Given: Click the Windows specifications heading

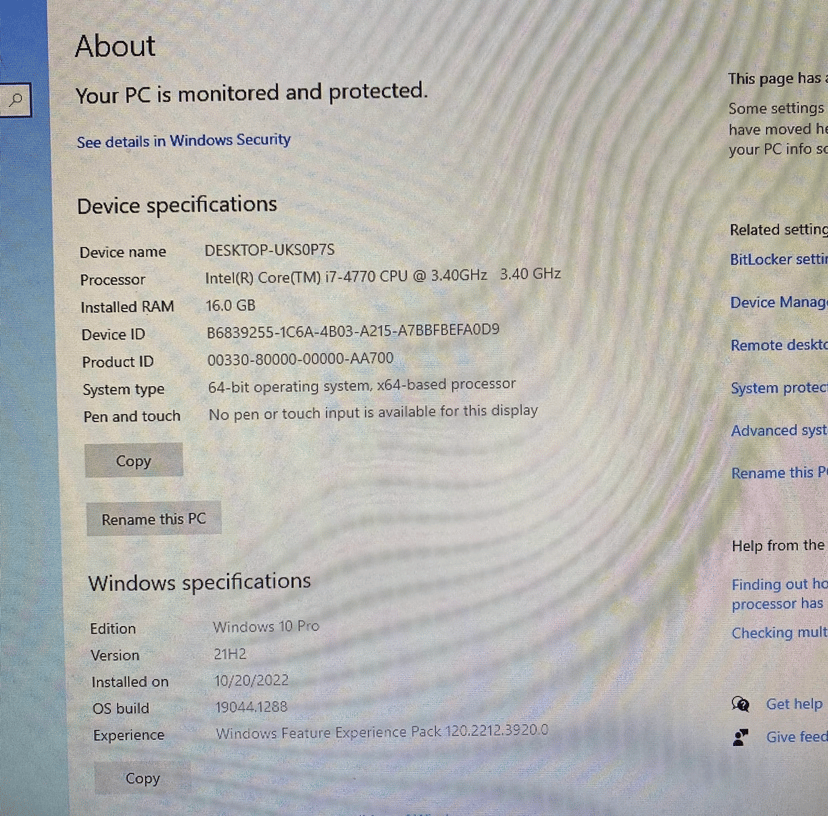Looking at the screenshot, I should 200,583.
